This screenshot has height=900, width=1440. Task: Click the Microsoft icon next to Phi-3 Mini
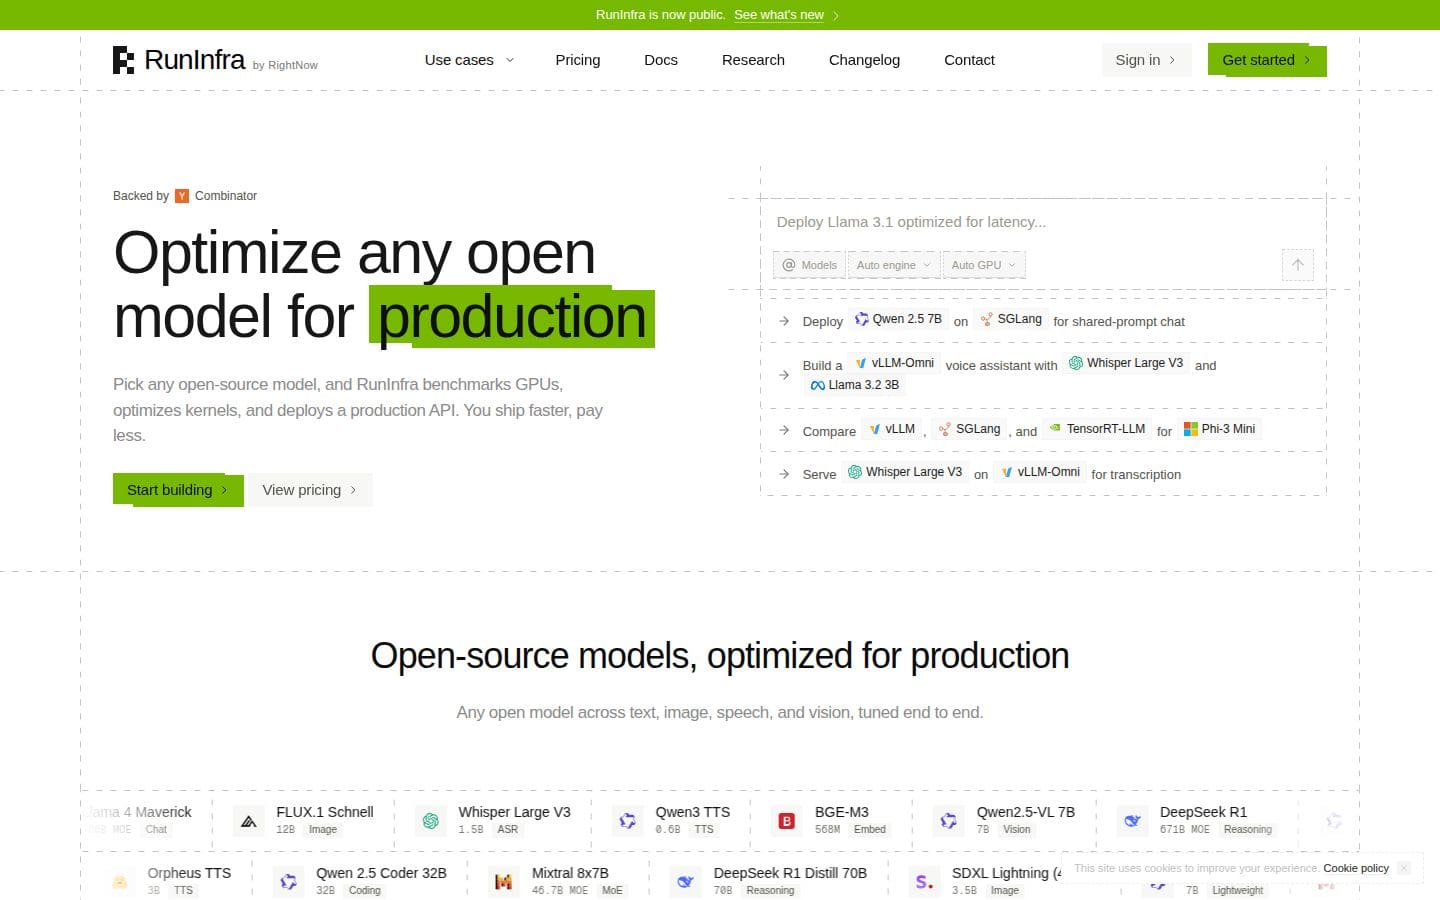click(1190, 429)
